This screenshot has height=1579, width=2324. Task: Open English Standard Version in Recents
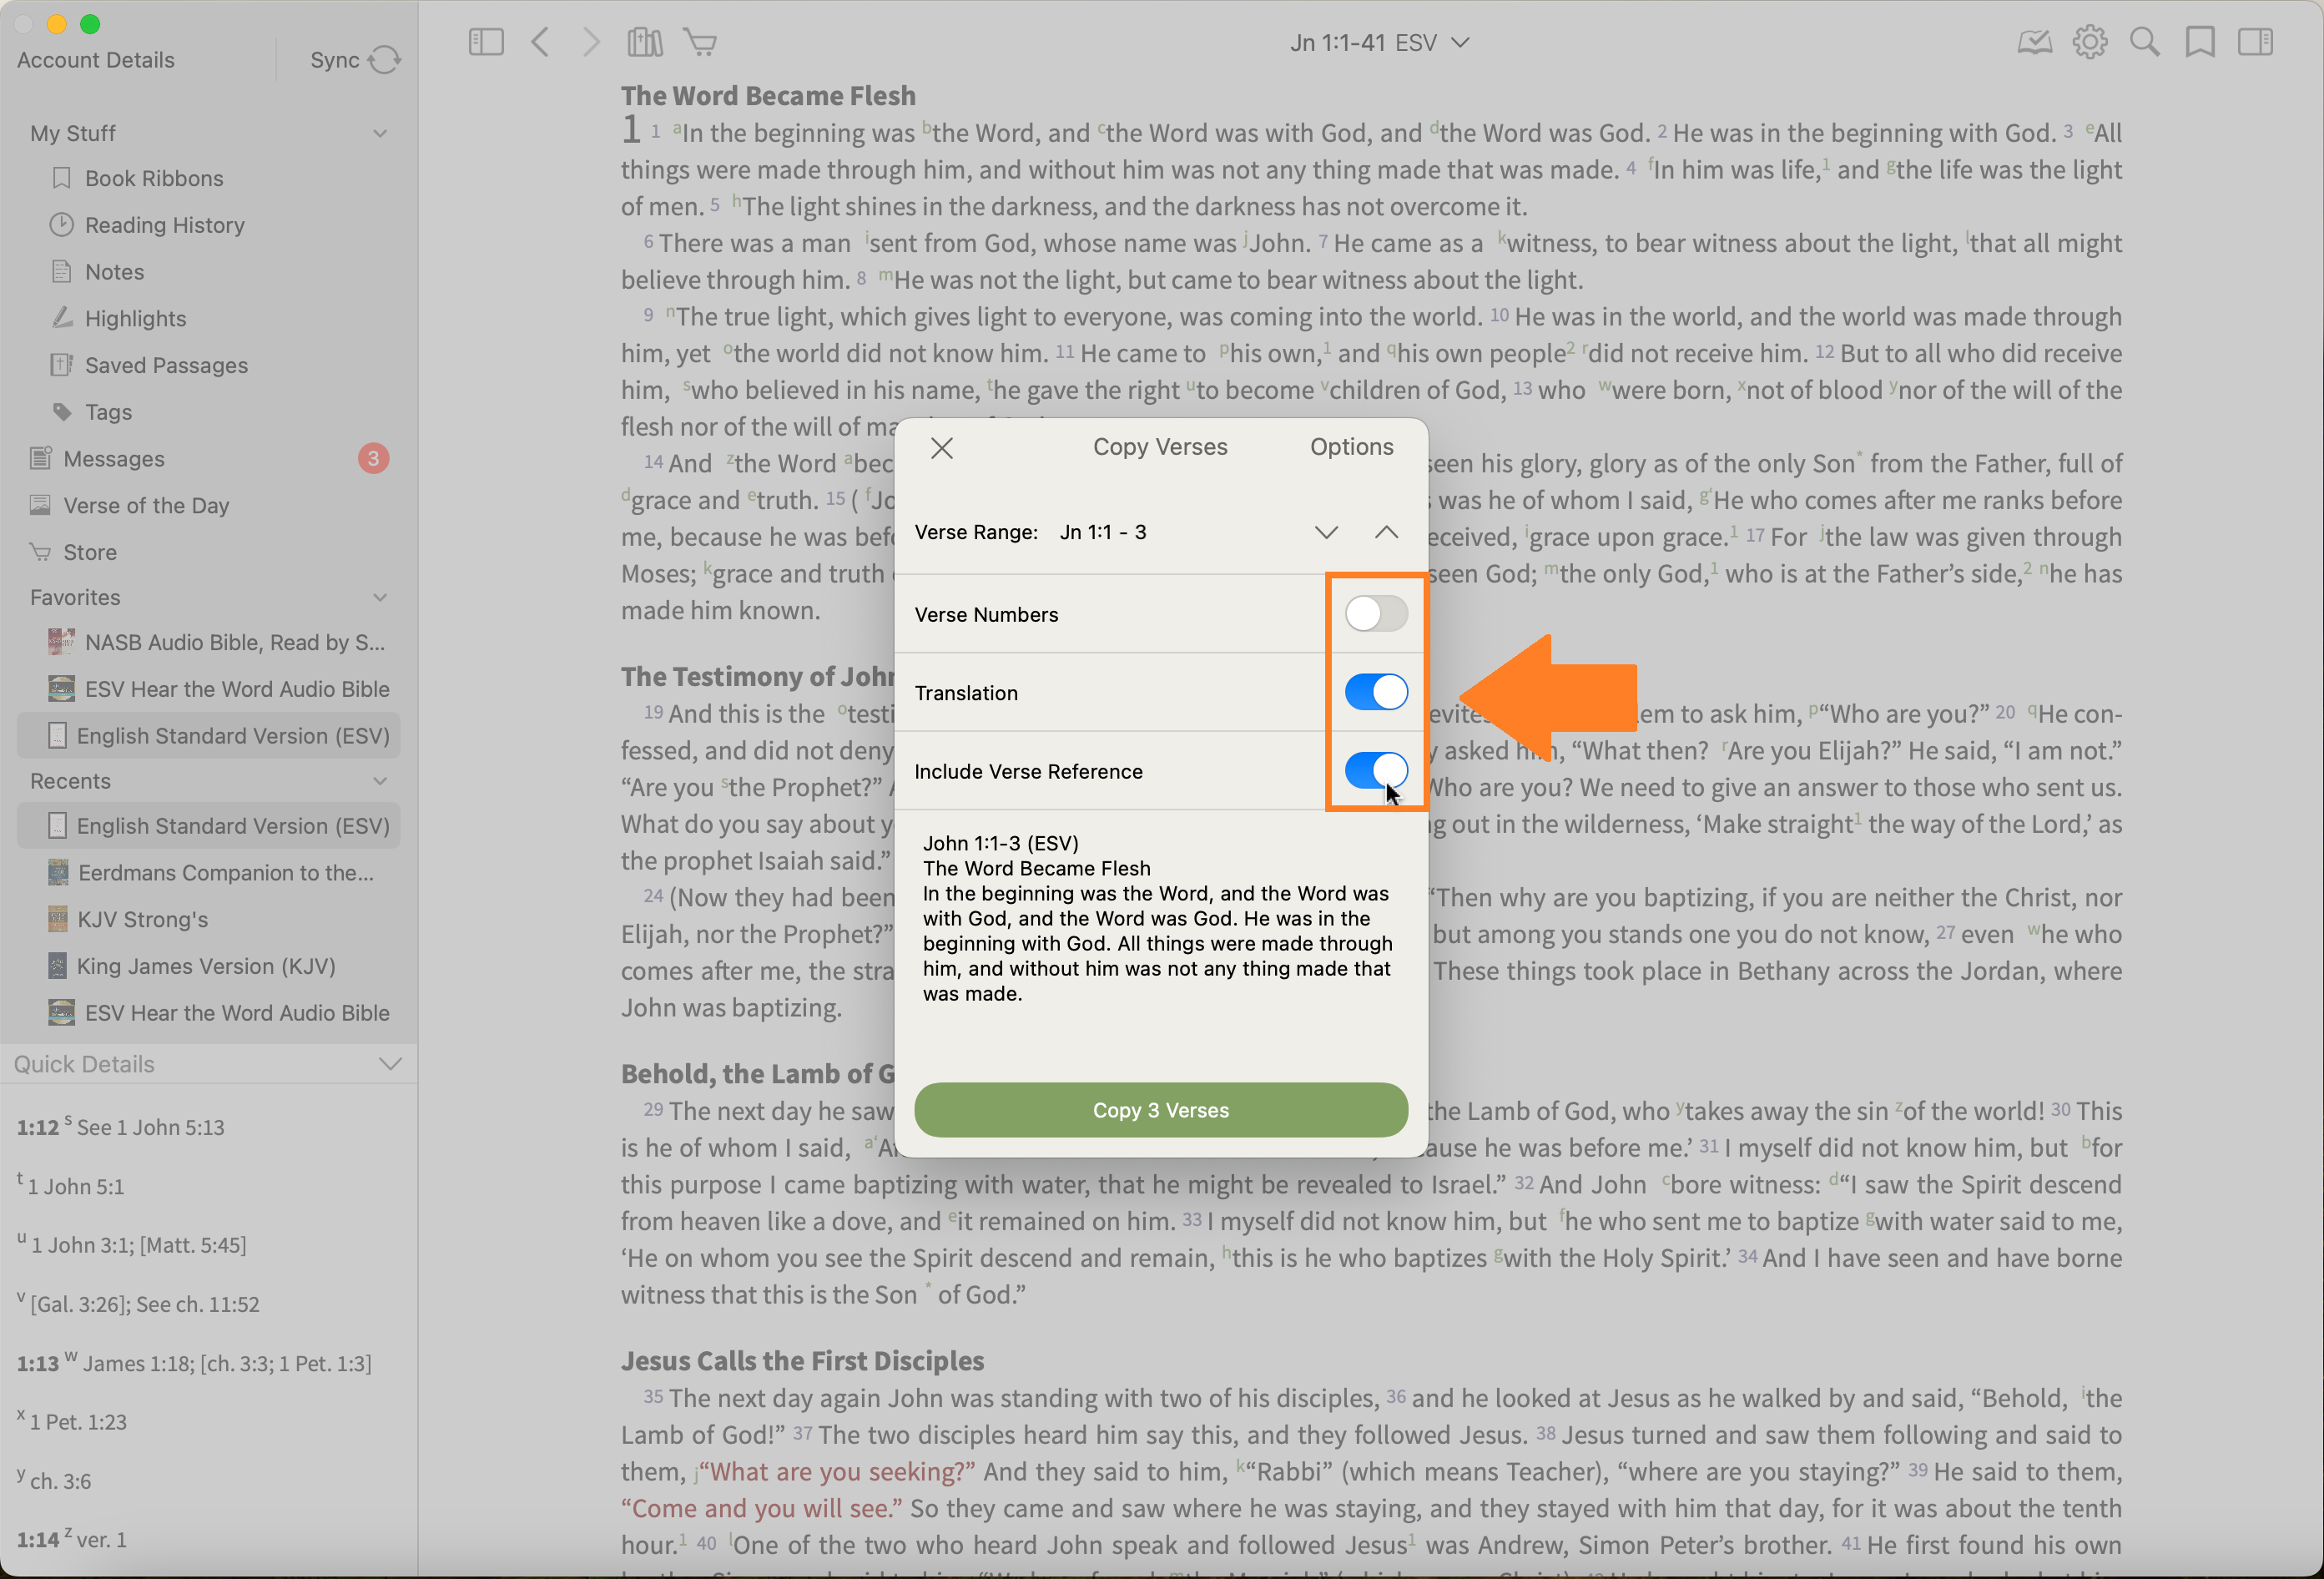209,826
